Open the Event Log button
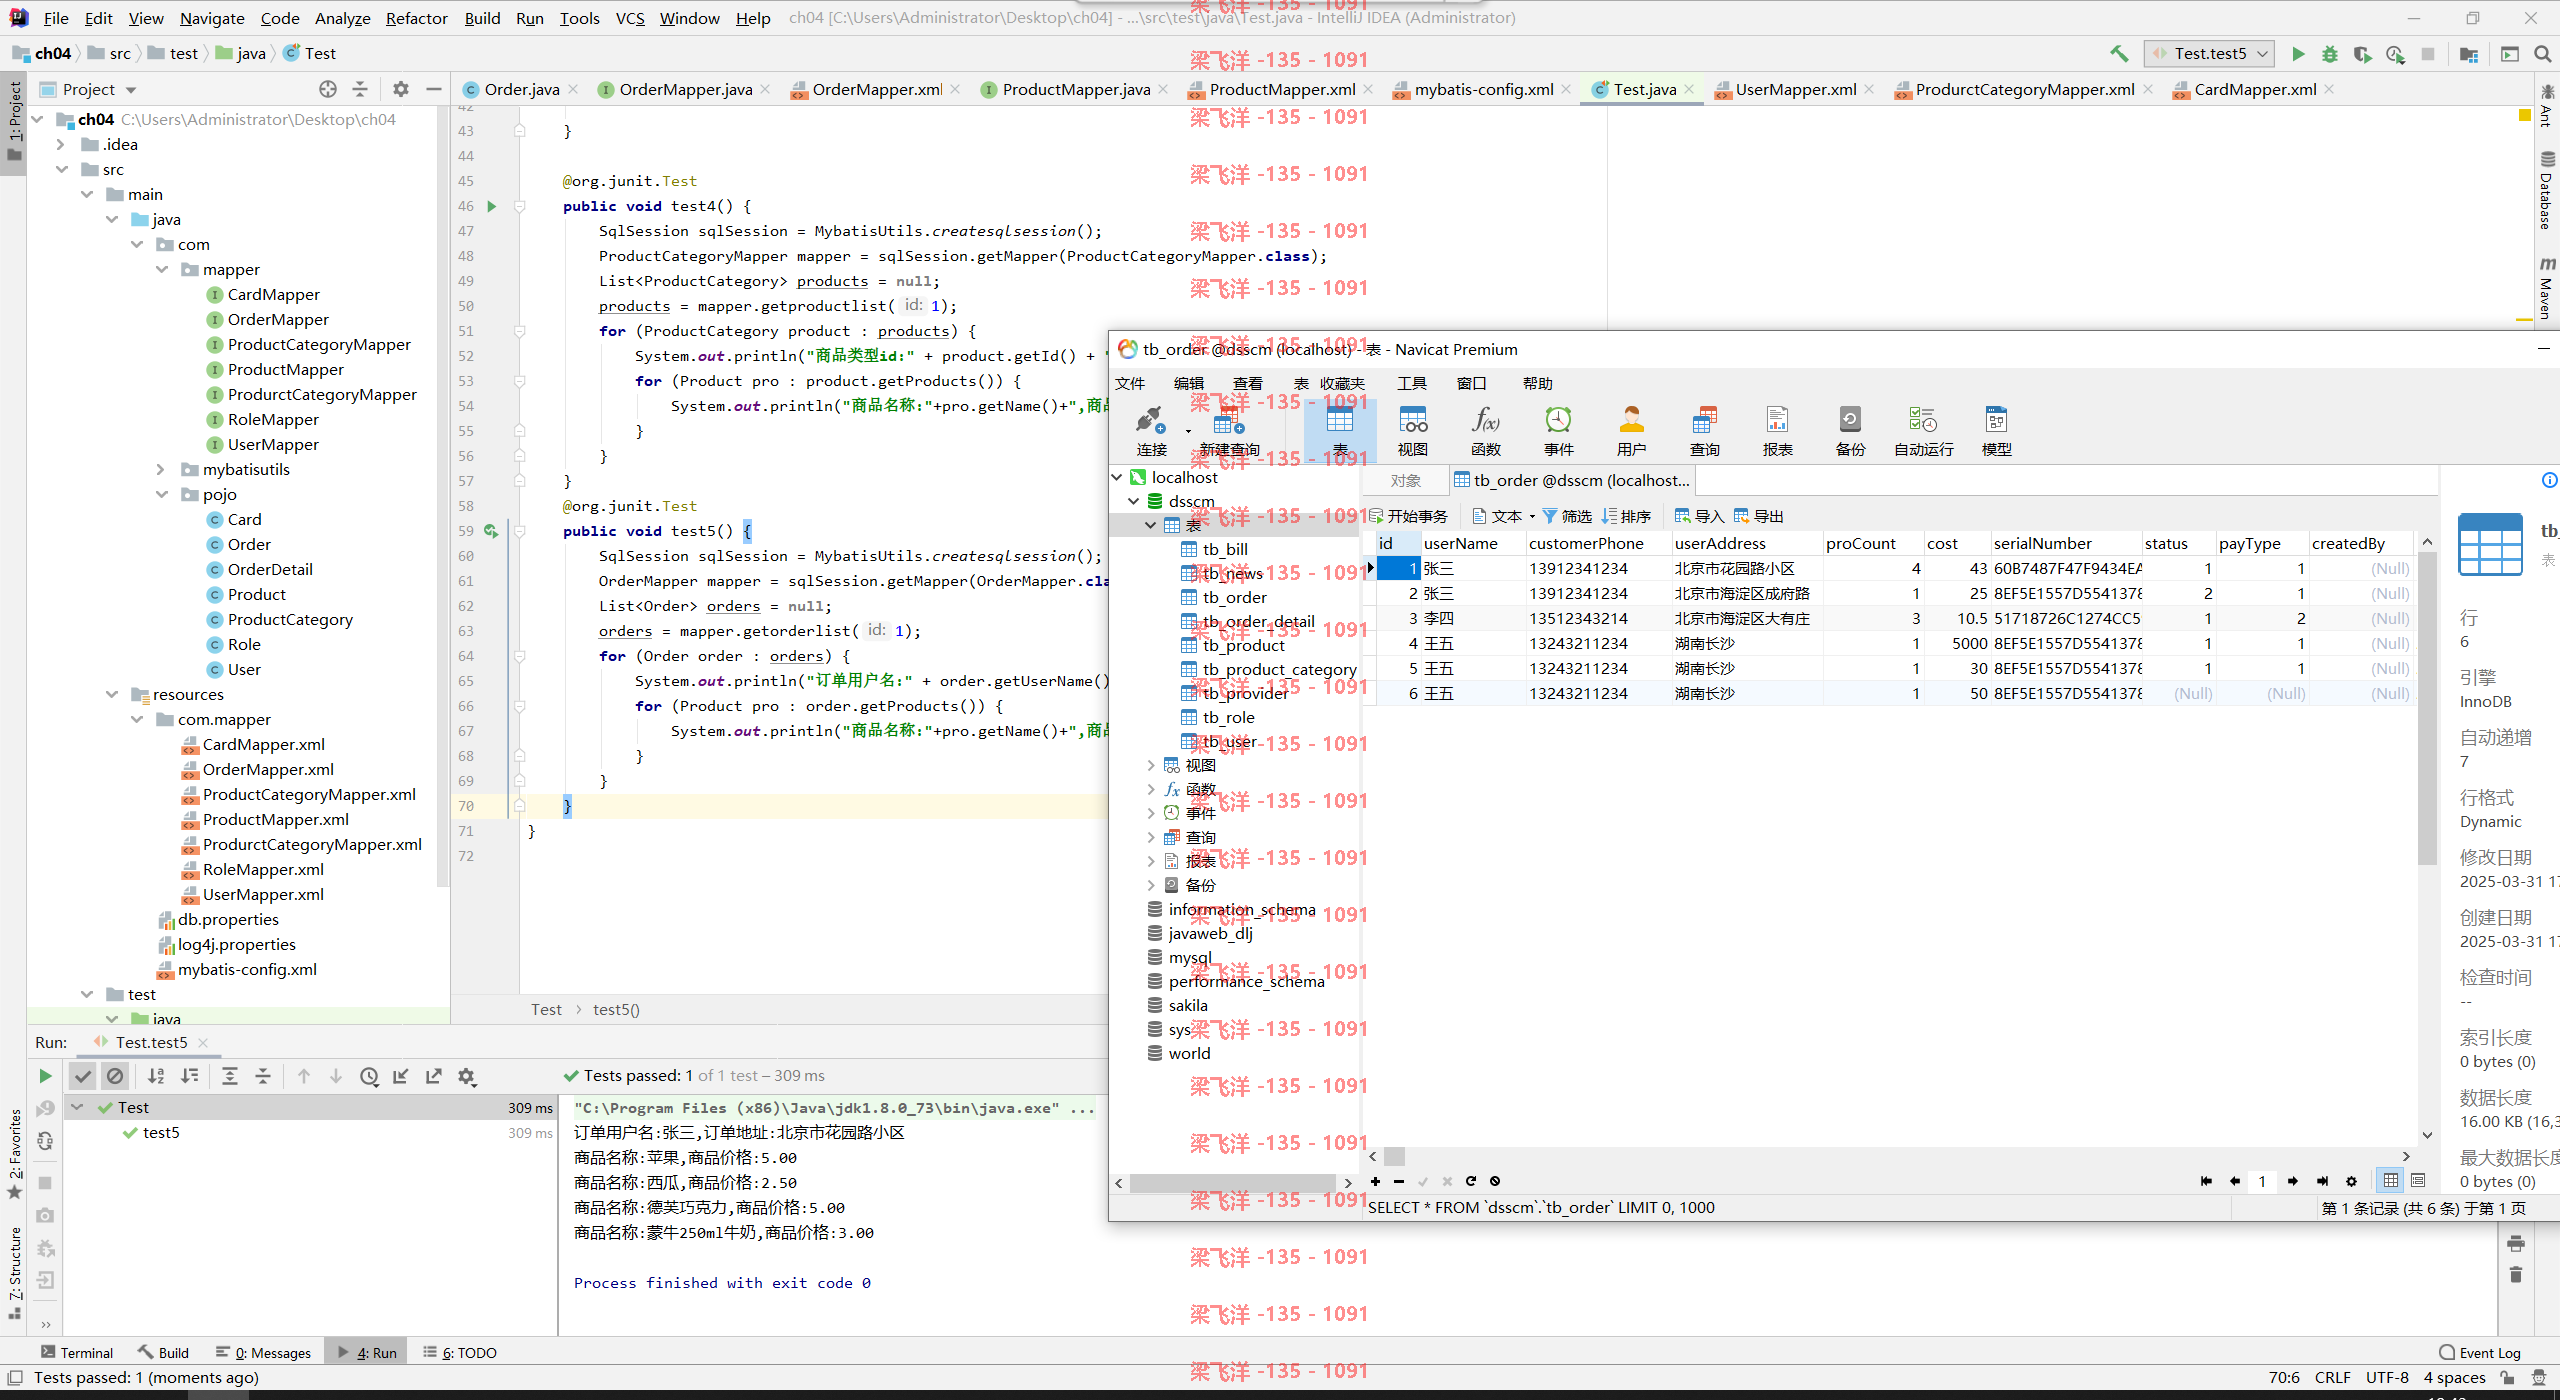 [2480, 1353]
